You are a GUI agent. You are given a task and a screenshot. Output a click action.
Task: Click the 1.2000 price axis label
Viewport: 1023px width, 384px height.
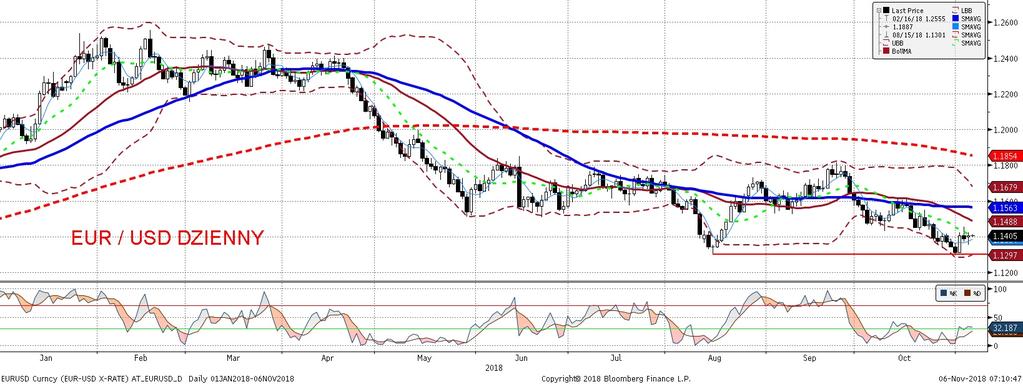pyautogui.click(x=1004, y=129)
